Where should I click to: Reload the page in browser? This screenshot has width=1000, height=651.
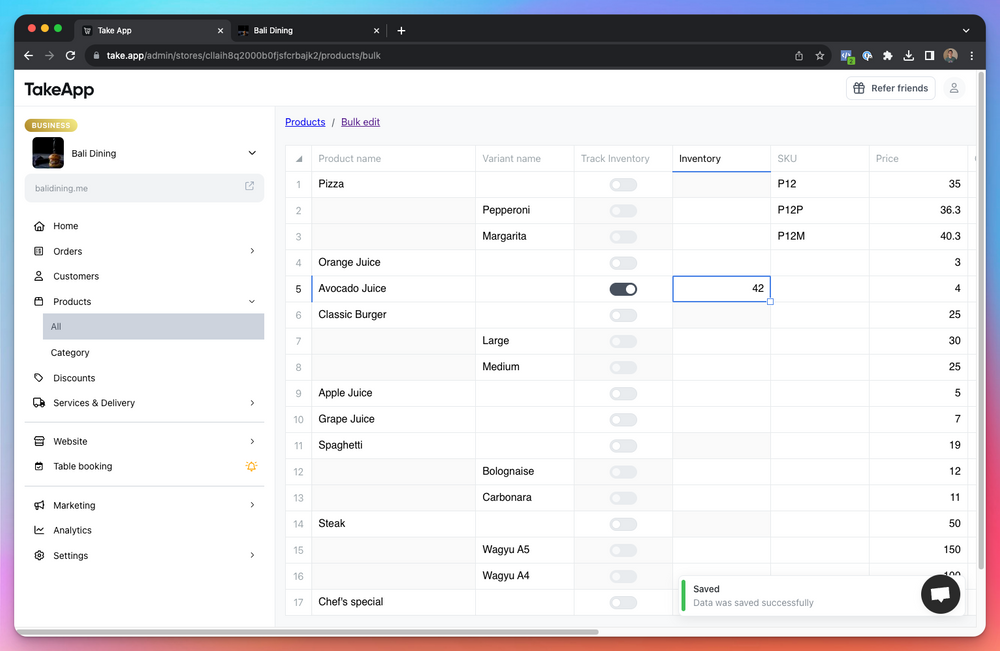pyautogui.click(x=70, y=55)
